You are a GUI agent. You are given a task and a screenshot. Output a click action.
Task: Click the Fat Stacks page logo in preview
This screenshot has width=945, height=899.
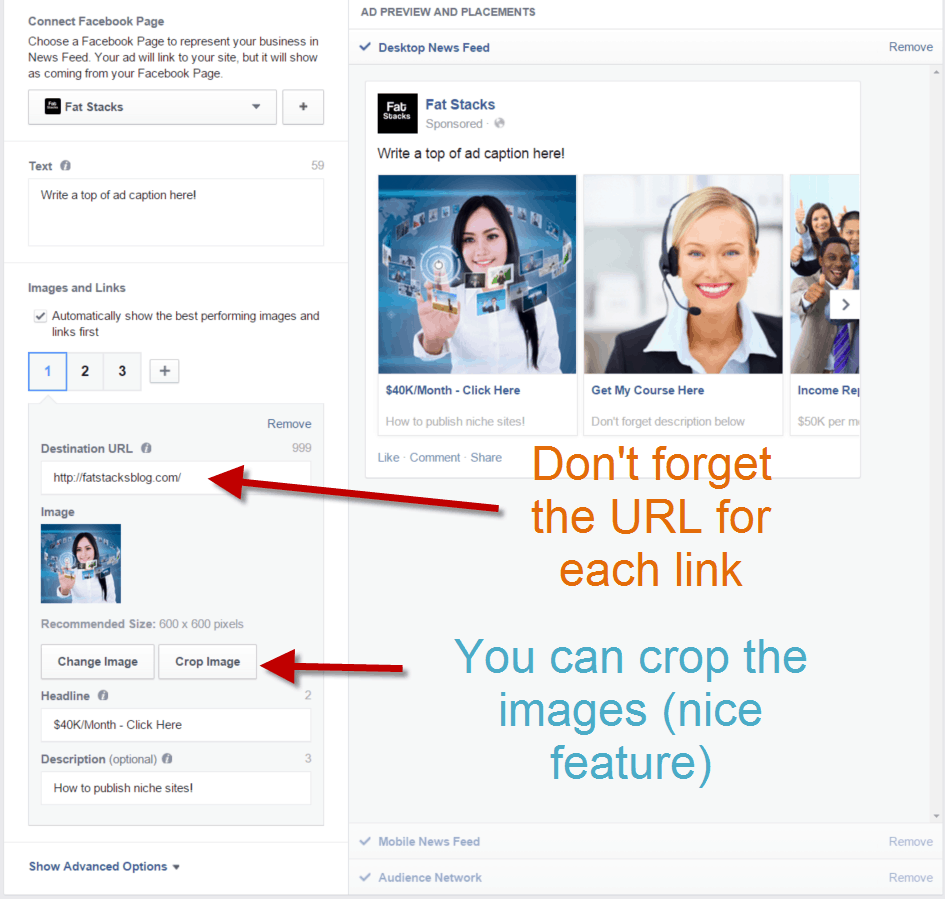[398, 113]
